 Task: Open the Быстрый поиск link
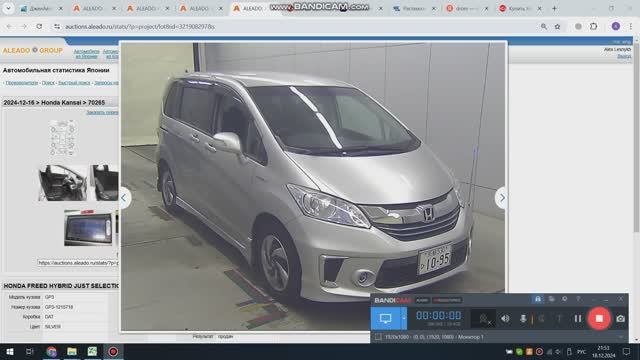pos(74,83)
